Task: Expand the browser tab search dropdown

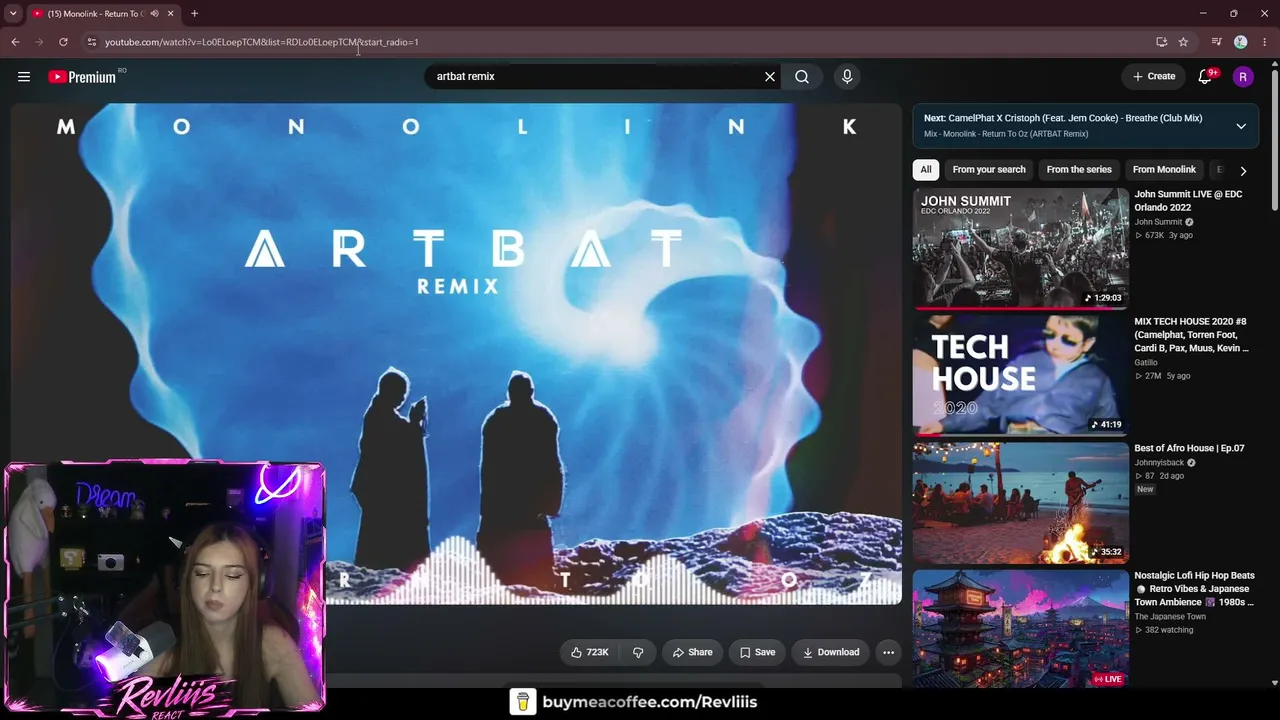Action: (x=13, y=14)
